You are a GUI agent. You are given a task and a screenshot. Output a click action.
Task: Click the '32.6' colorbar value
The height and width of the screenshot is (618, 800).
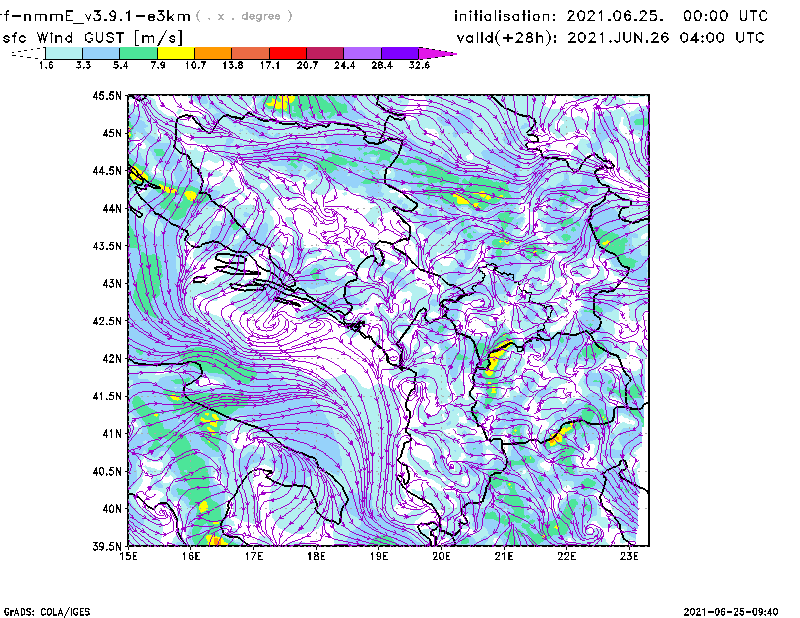point(419,65)
